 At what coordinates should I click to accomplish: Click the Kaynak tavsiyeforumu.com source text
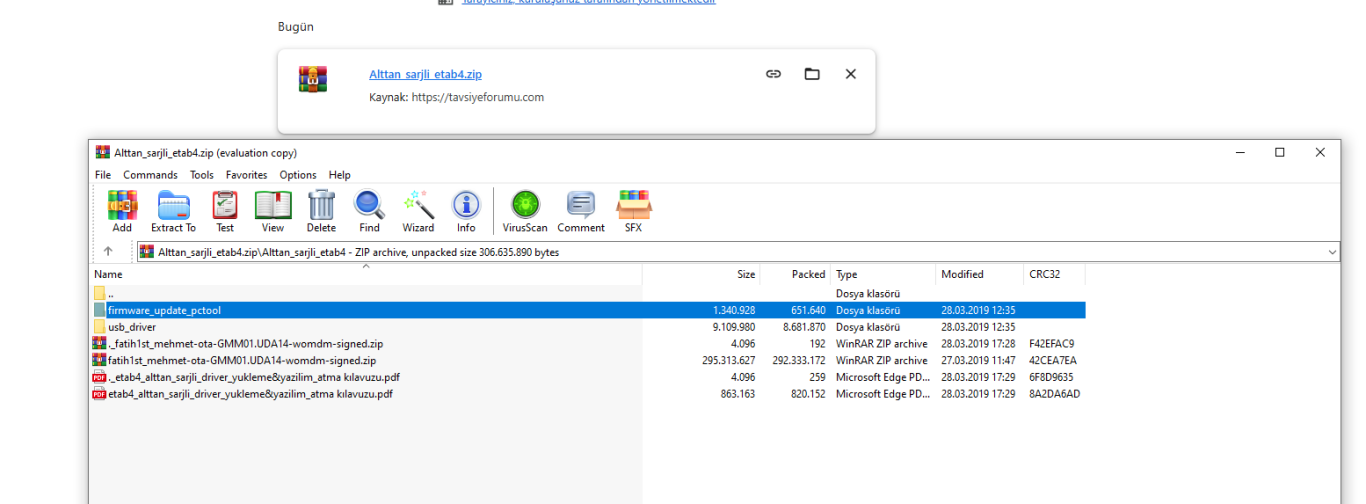[456, 98]
